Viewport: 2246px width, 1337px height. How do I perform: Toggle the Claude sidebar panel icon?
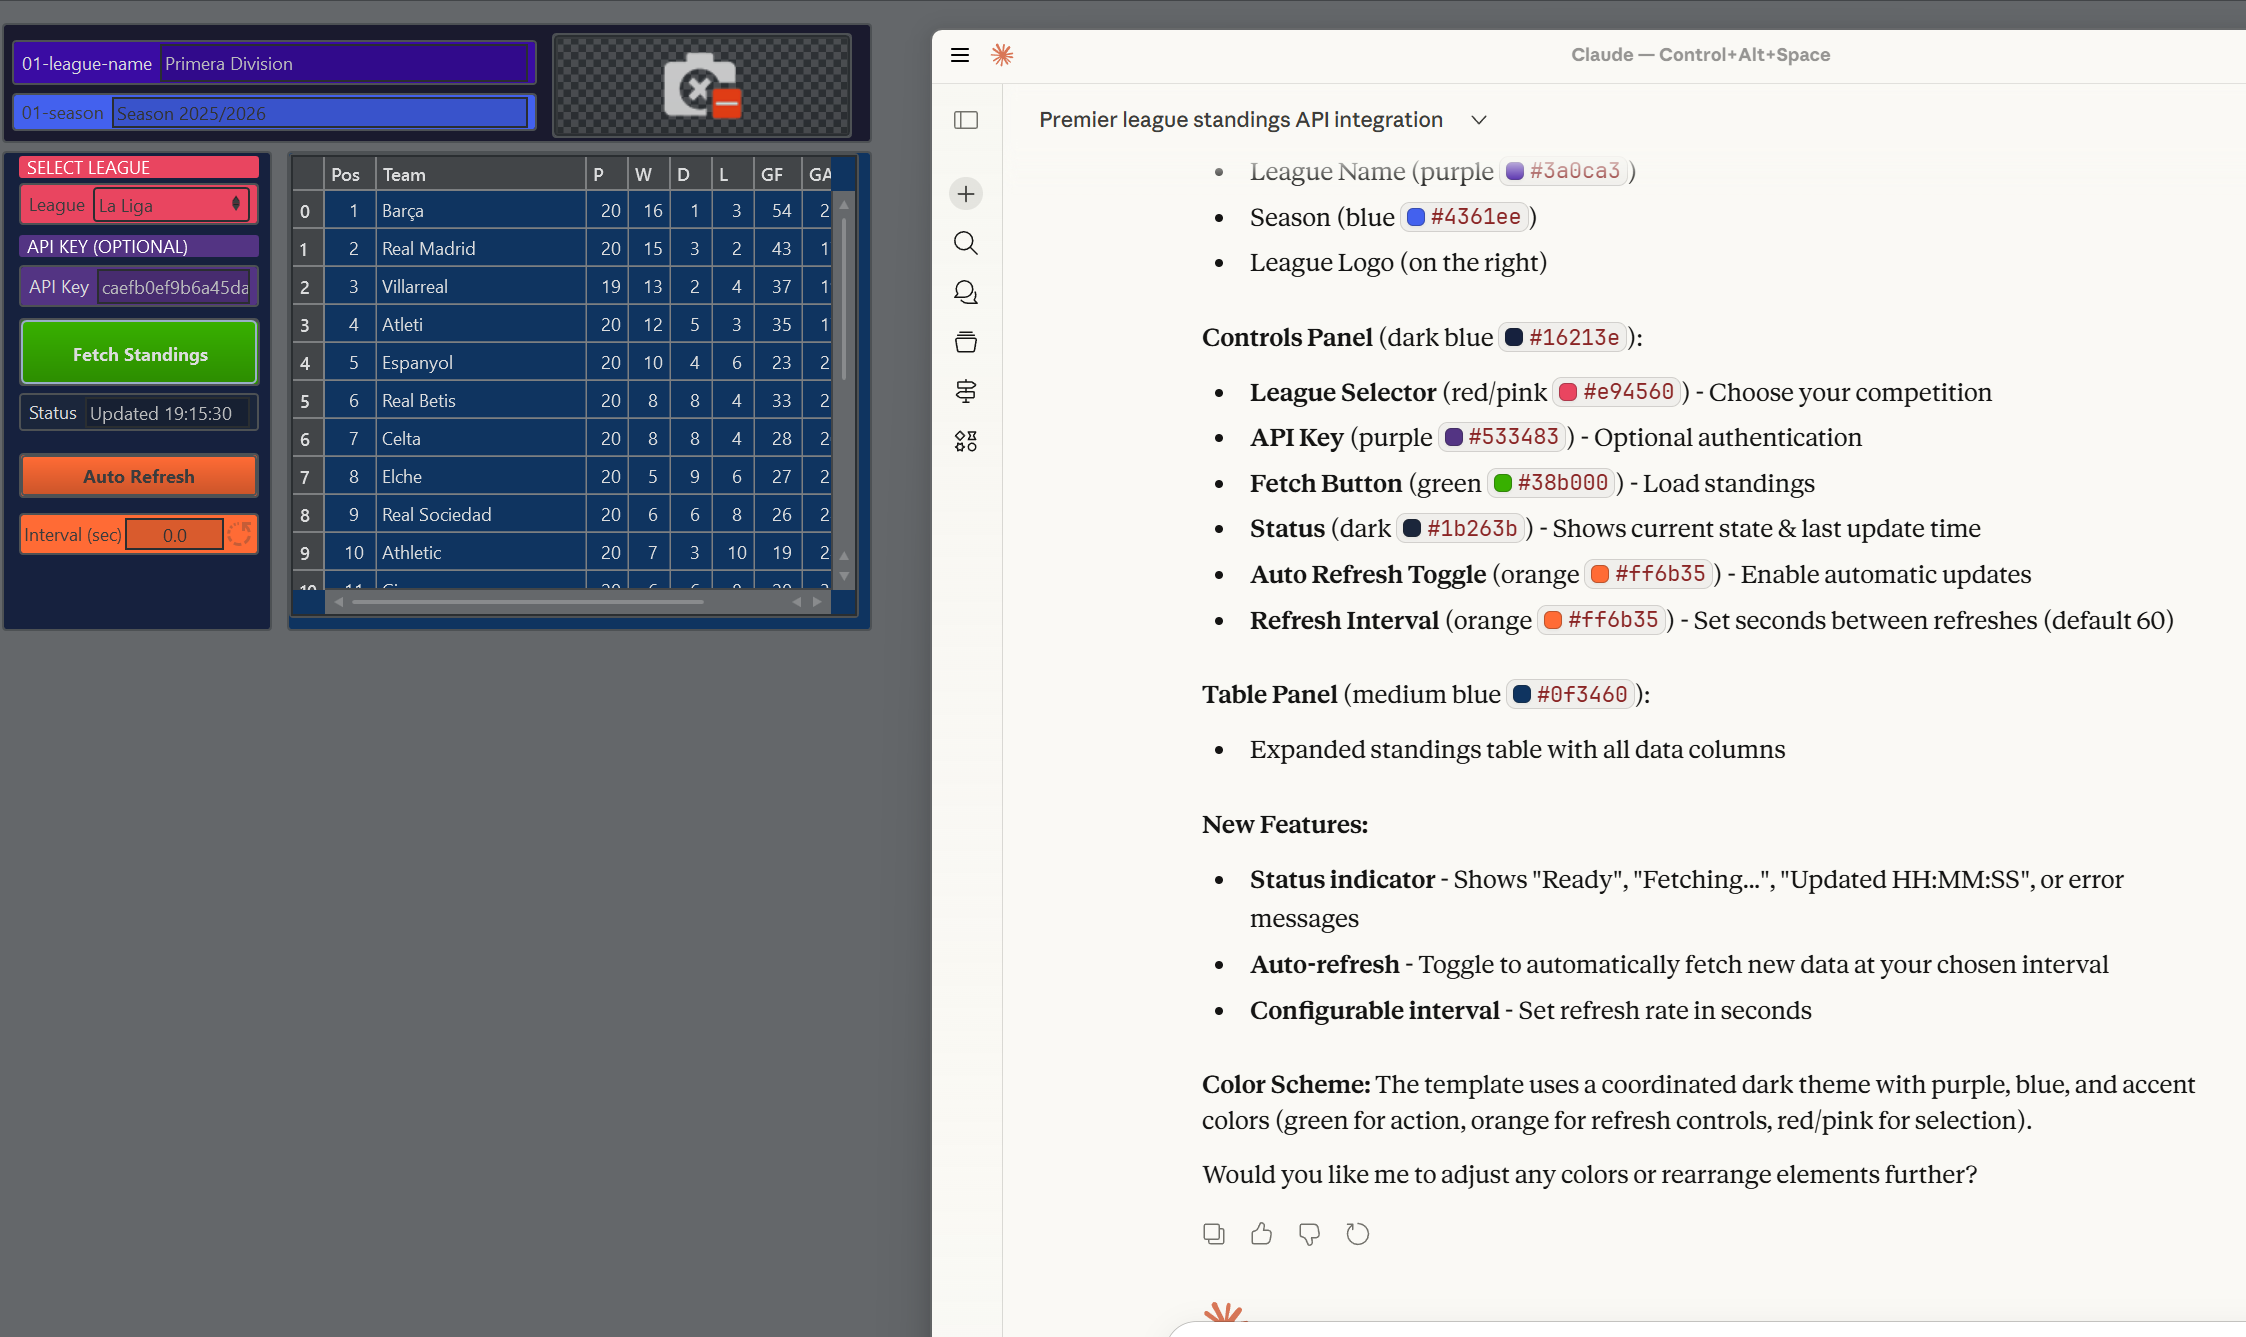point(966,120)
